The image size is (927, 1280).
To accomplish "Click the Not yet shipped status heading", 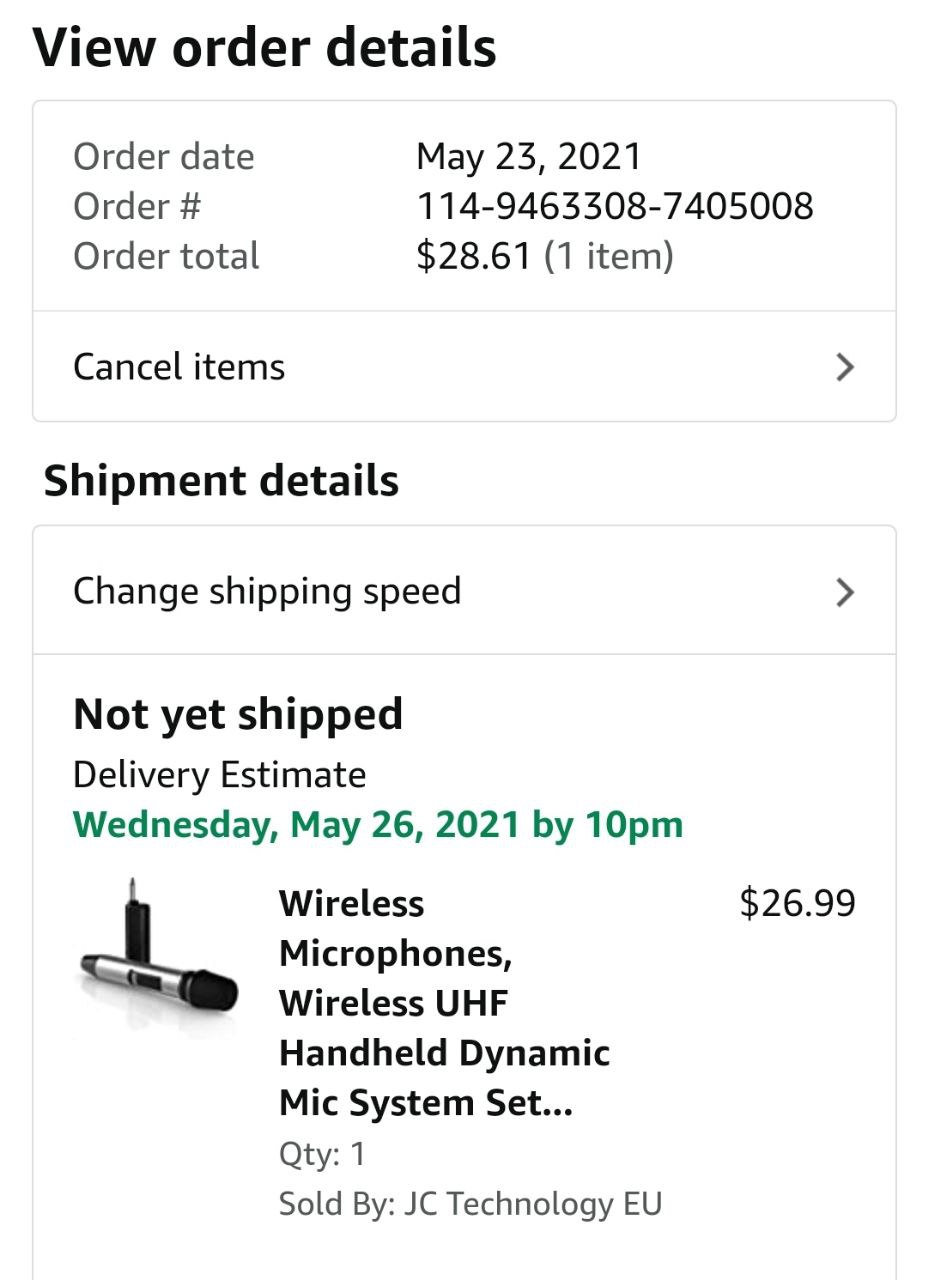I will pos(238,715).
